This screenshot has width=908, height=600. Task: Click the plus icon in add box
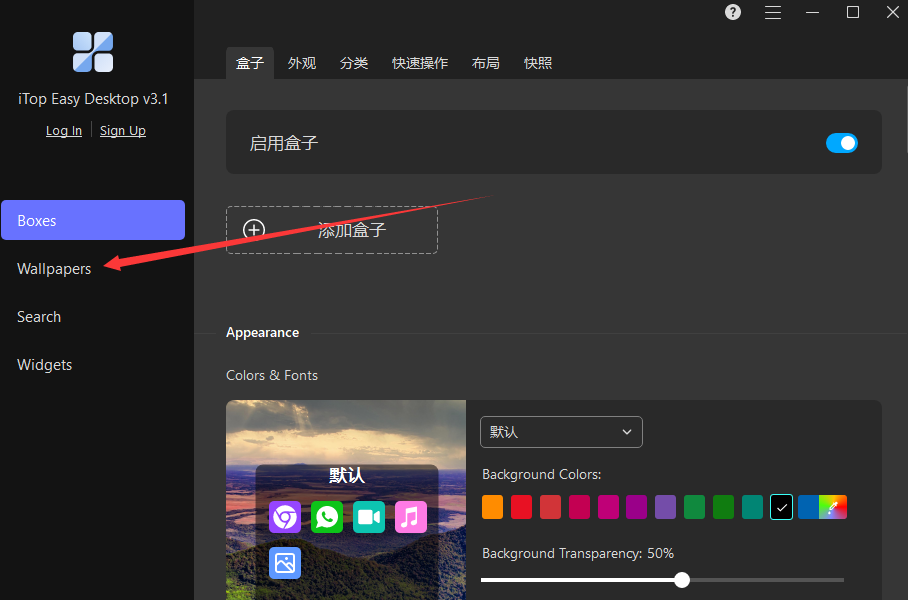click(x=254, y=230)
